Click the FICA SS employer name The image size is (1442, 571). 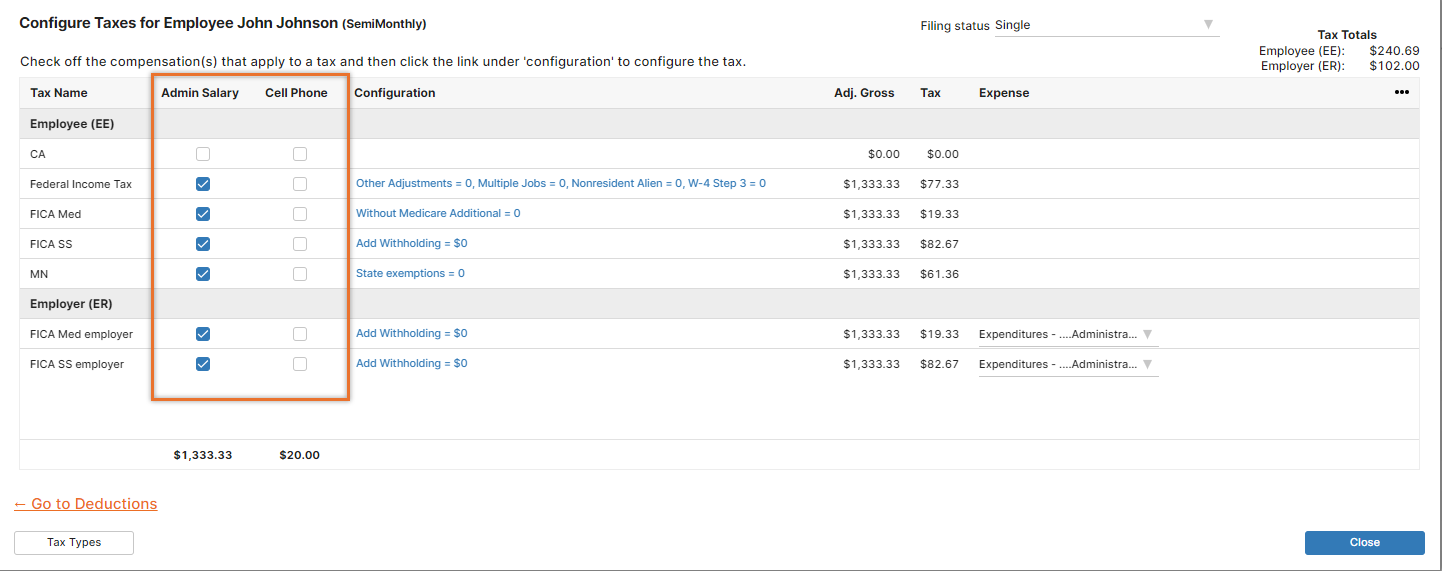tap(77, 364)
